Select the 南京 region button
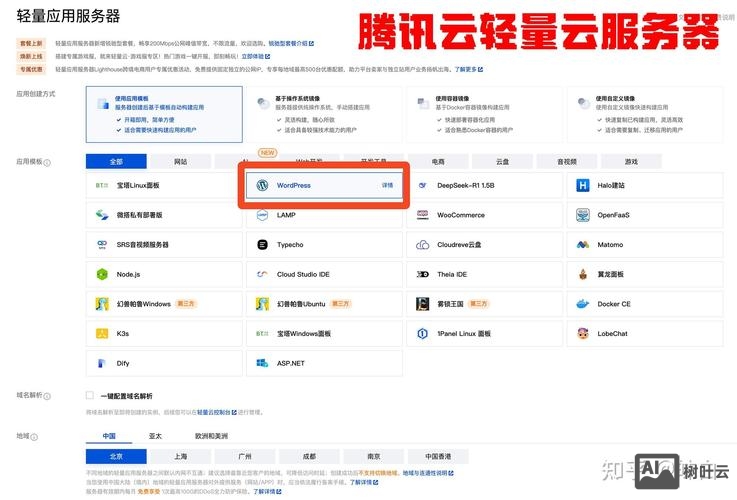The height and width of the screenshot is (500, 737). tap(374, 456)
